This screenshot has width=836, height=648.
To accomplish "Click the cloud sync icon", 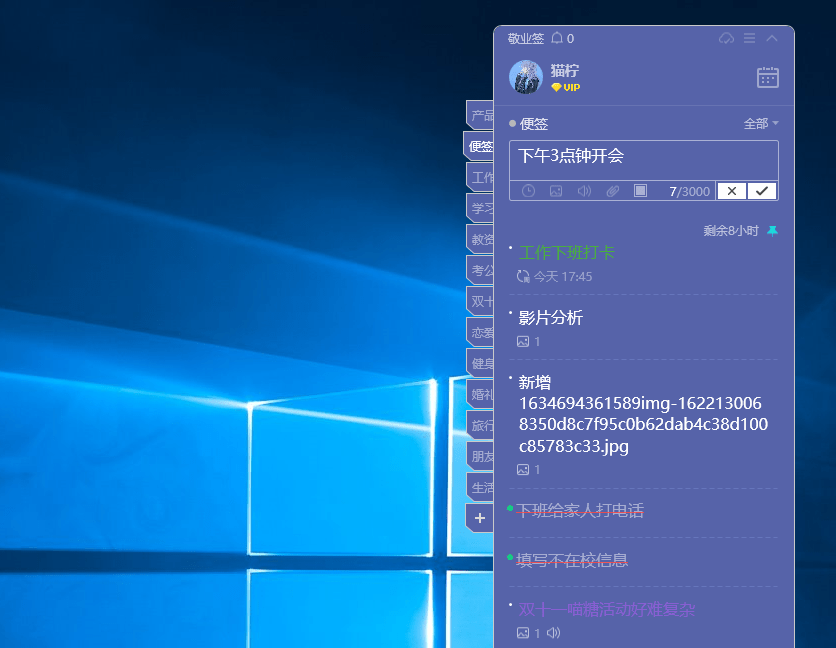I will pos(727,38).
